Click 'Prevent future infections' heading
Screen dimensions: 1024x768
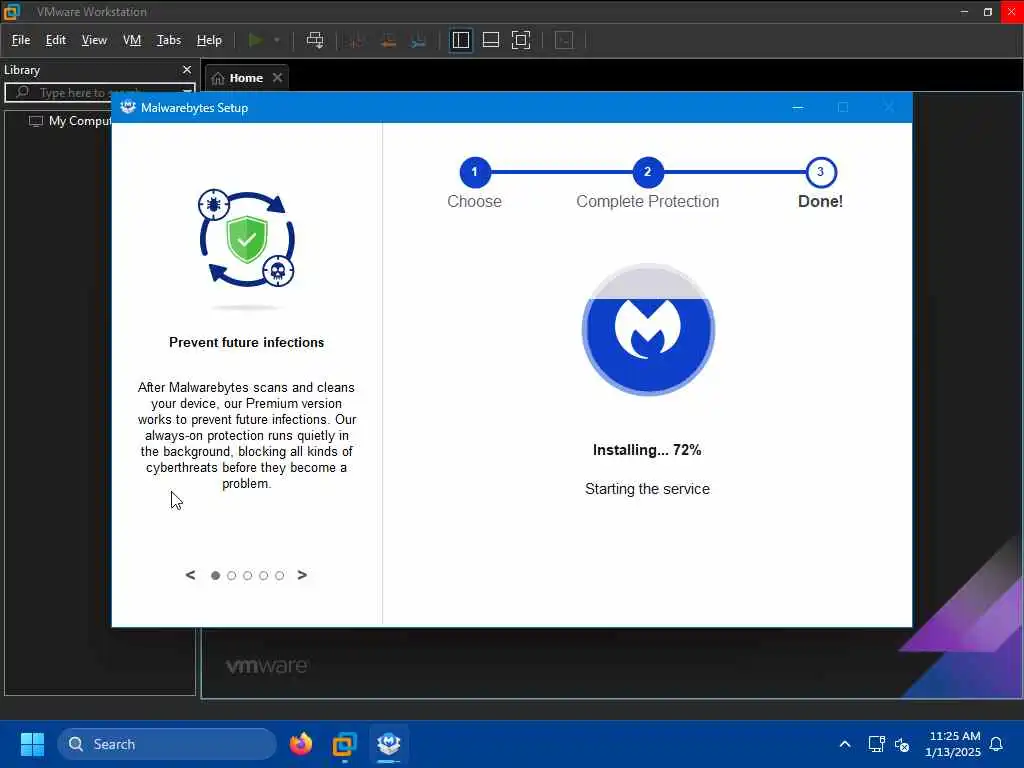246,342
